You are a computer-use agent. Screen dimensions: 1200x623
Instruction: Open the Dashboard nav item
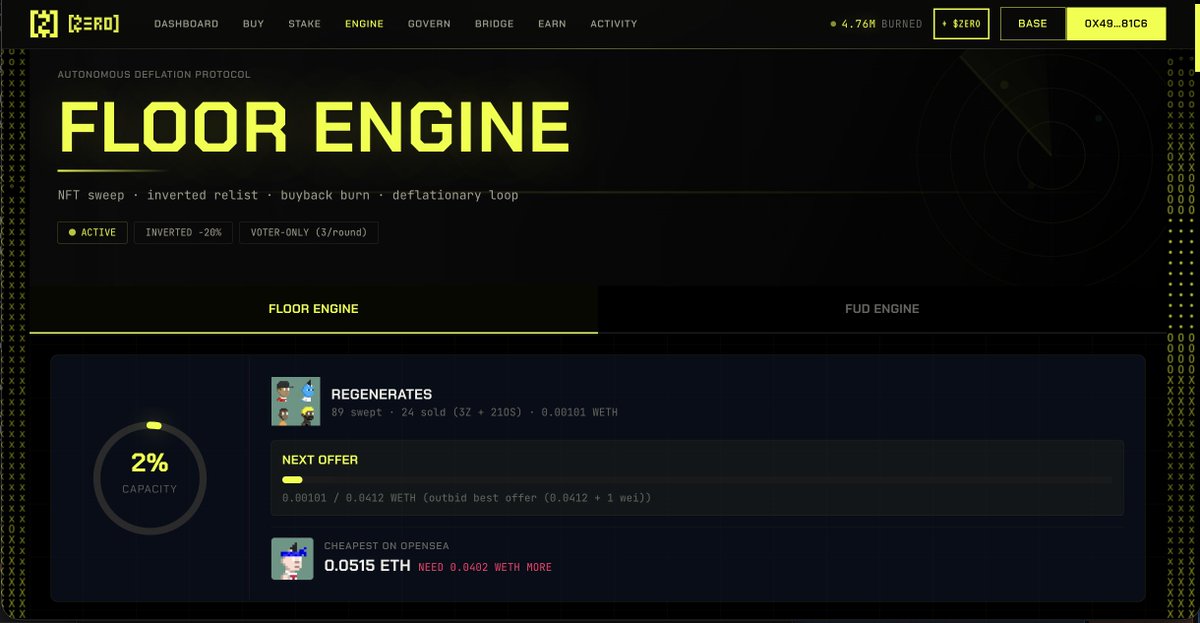coord(186,24)
